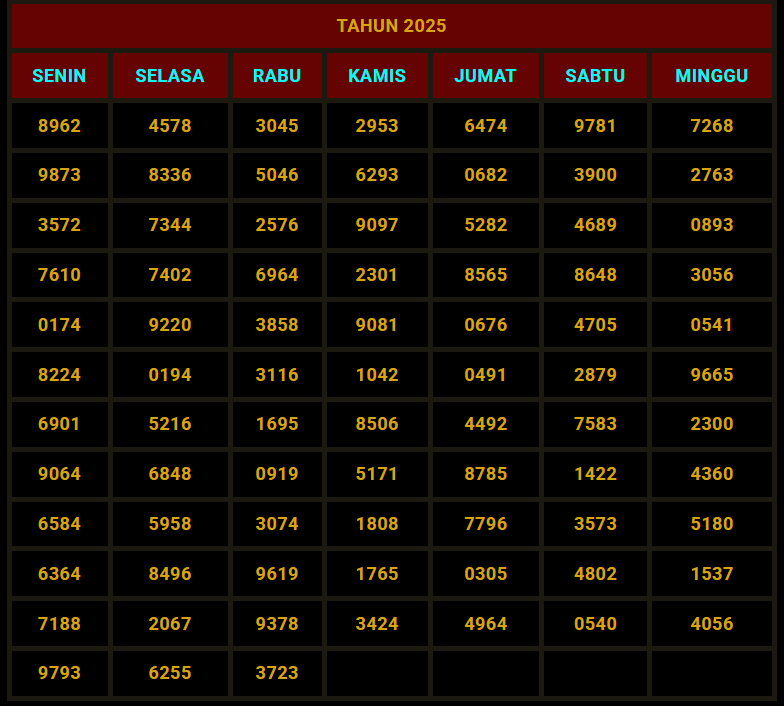Click cell with value 0676
The height and width of the screenshot is (706, 784).
coord(486,324)
